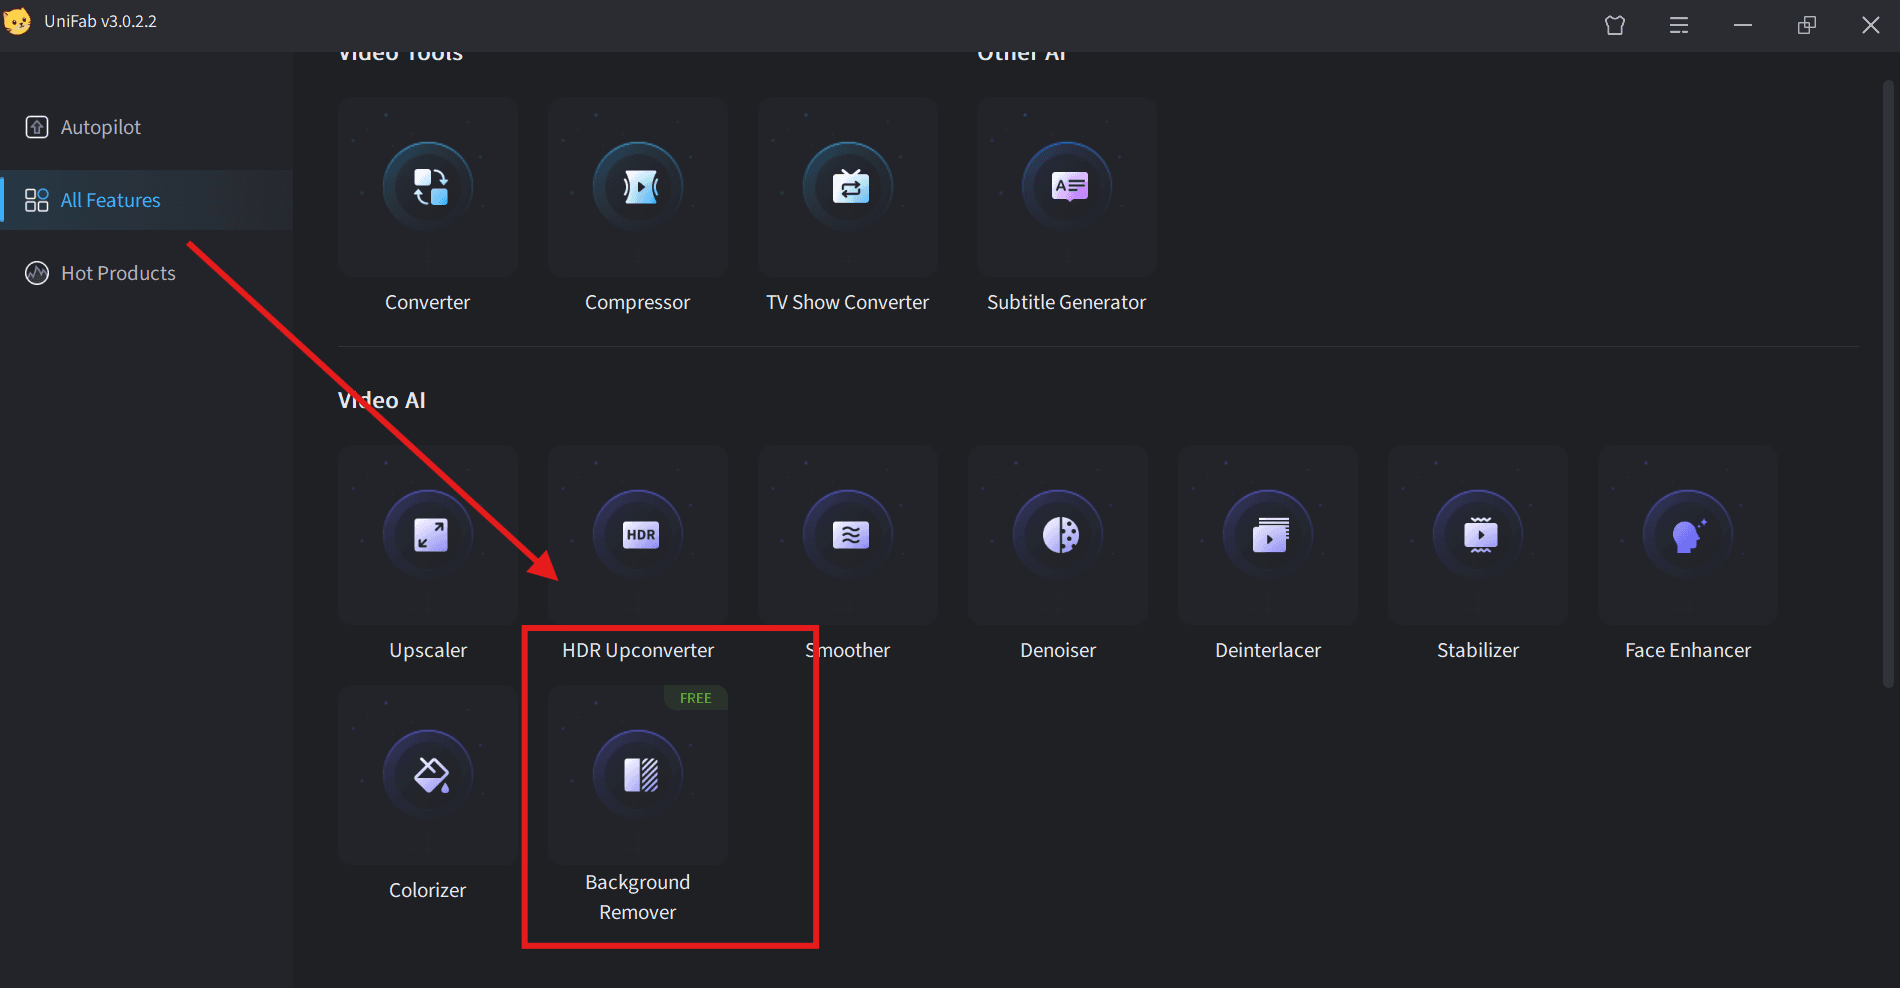The width and height of the screenshot is (1900, 988).
Task: Open the Face Enhancer icon
Action: coord(1688,536)
